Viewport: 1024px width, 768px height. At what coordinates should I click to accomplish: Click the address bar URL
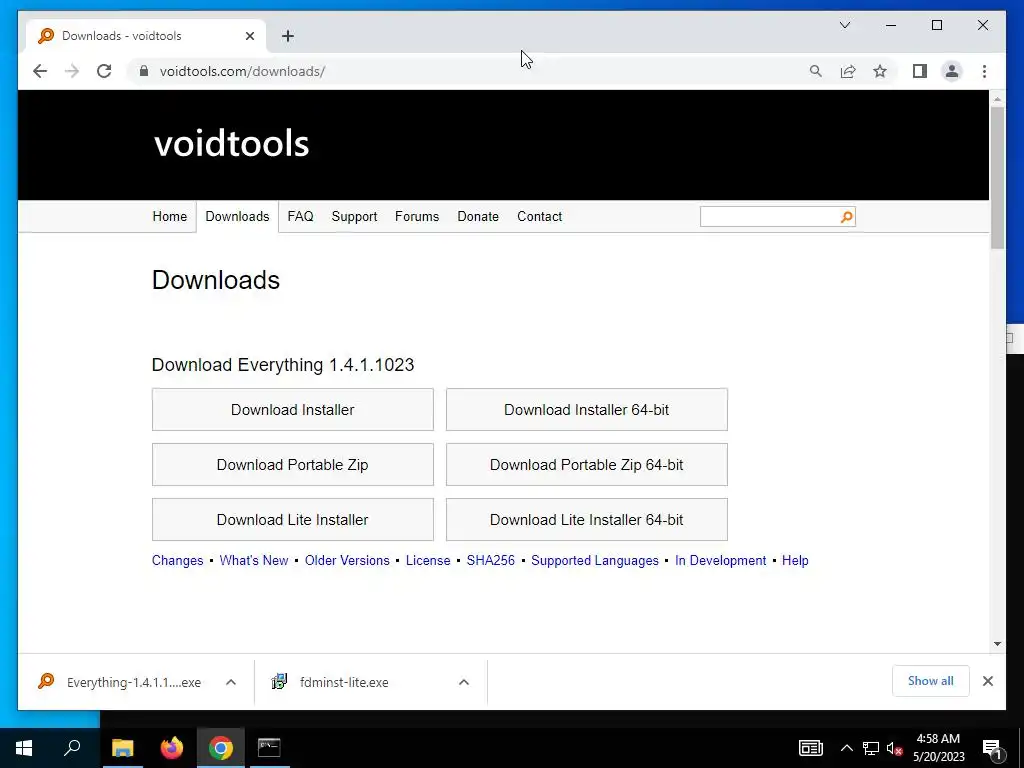242,71
